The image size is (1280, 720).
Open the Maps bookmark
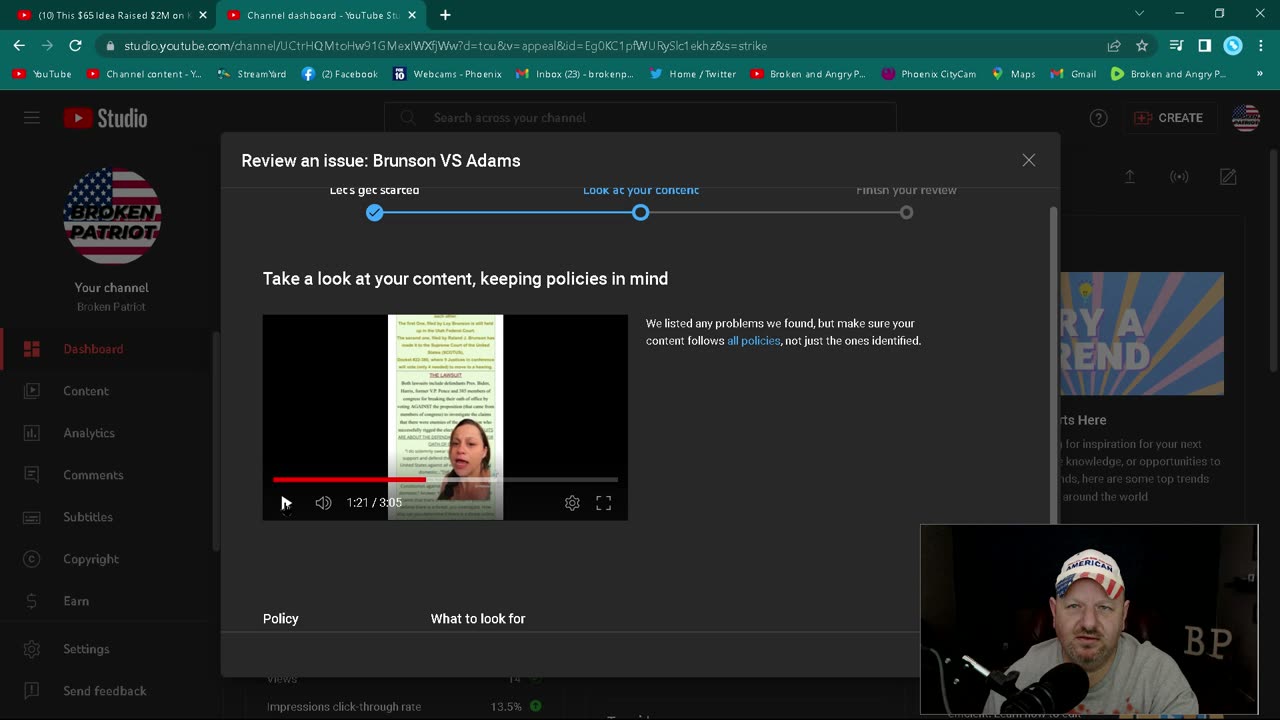1013,74
